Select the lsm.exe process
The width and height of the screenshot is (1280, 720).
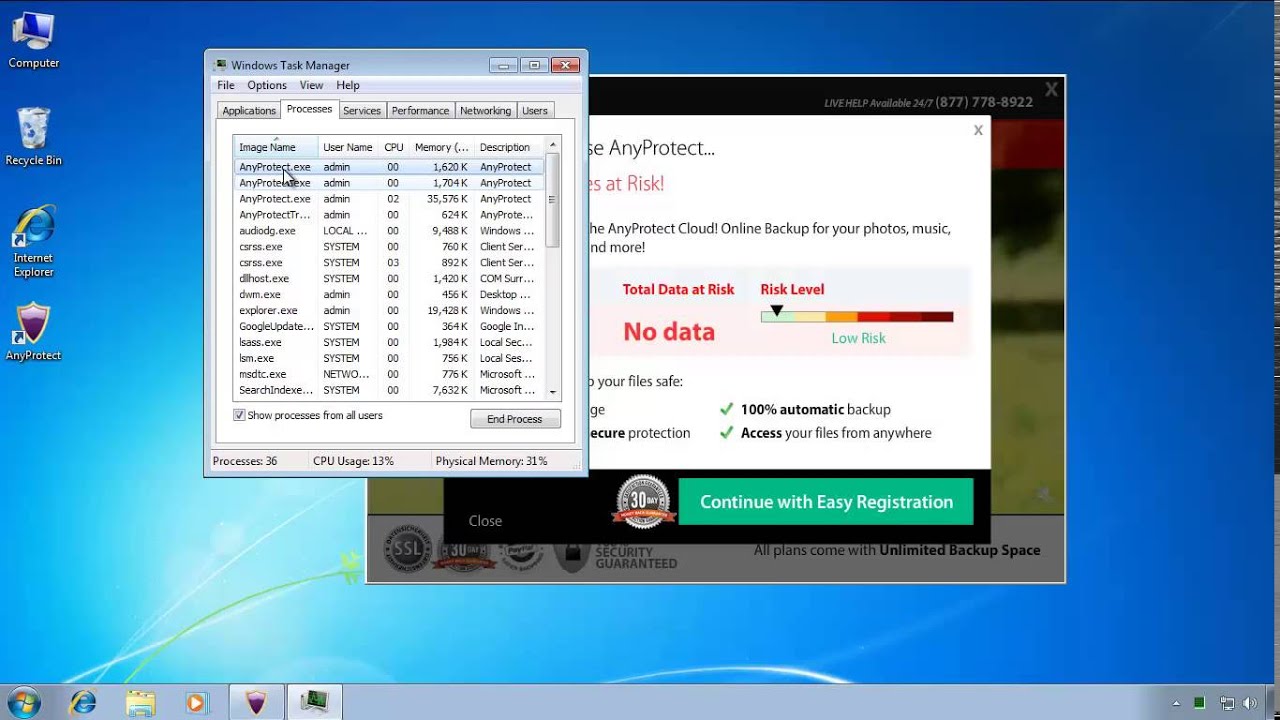(389, 358)
